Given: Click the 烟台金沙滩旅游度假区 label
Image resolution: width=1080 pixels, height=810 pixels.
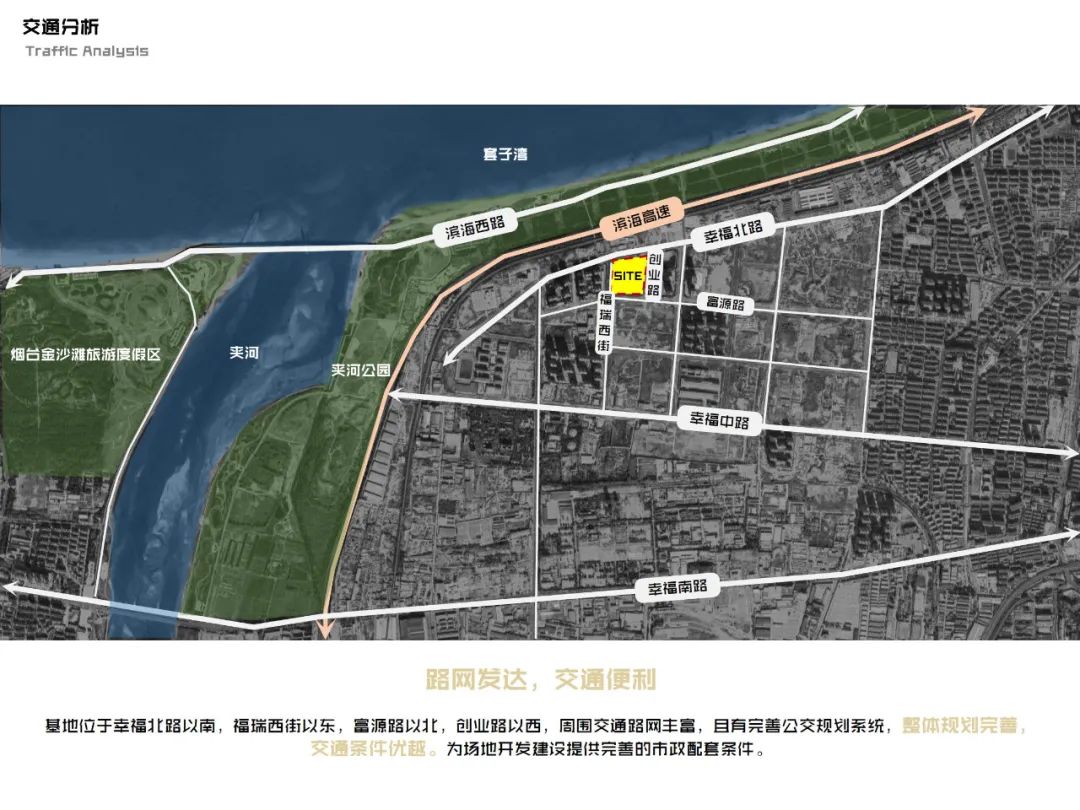Looking at the screenshot, I should (x=86, y=355).
